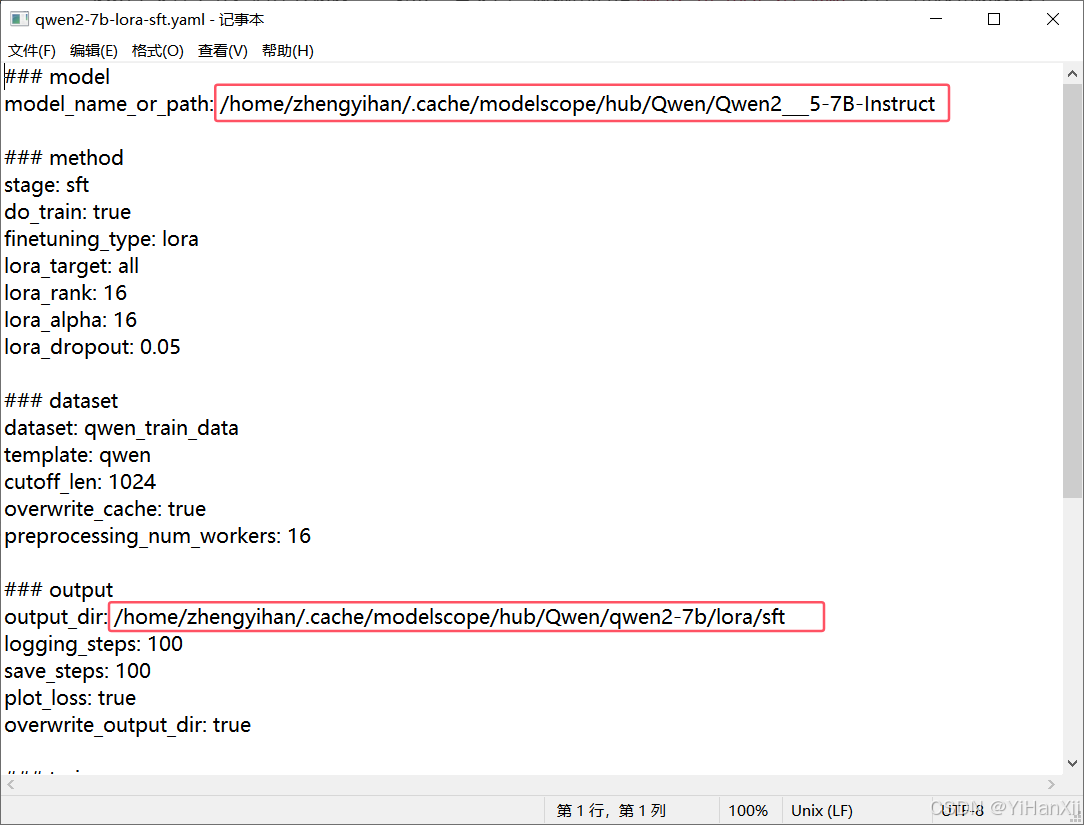Click the 'lora_rank: 16' line
Screen dimensions: 1084x825
[x=65, y=293]
